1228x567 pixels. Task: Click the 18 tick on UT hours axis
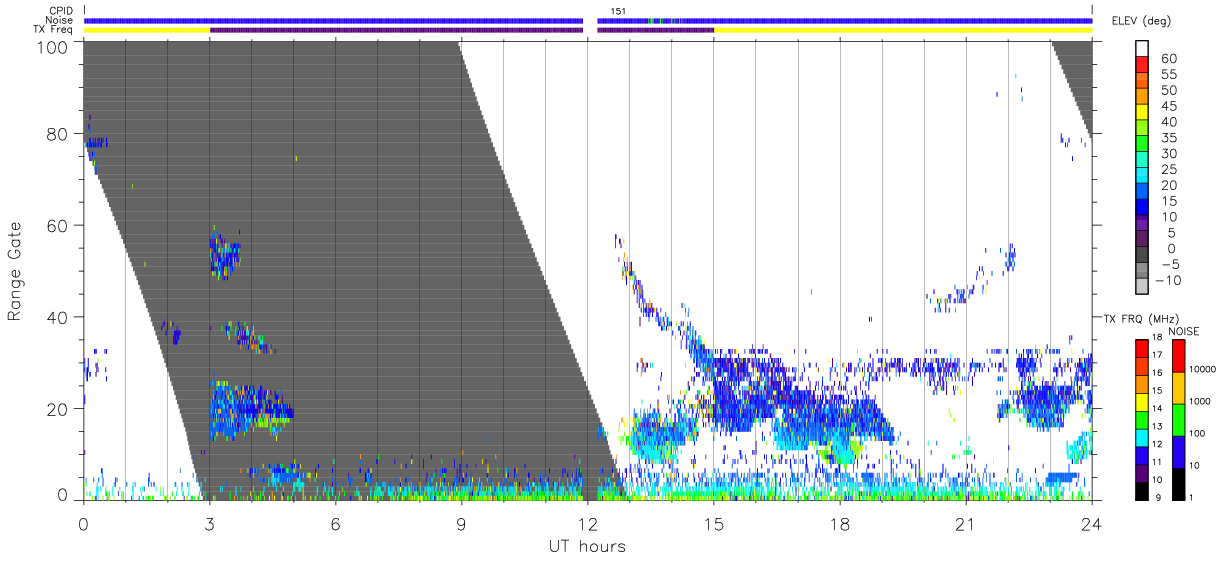point(839,525)
